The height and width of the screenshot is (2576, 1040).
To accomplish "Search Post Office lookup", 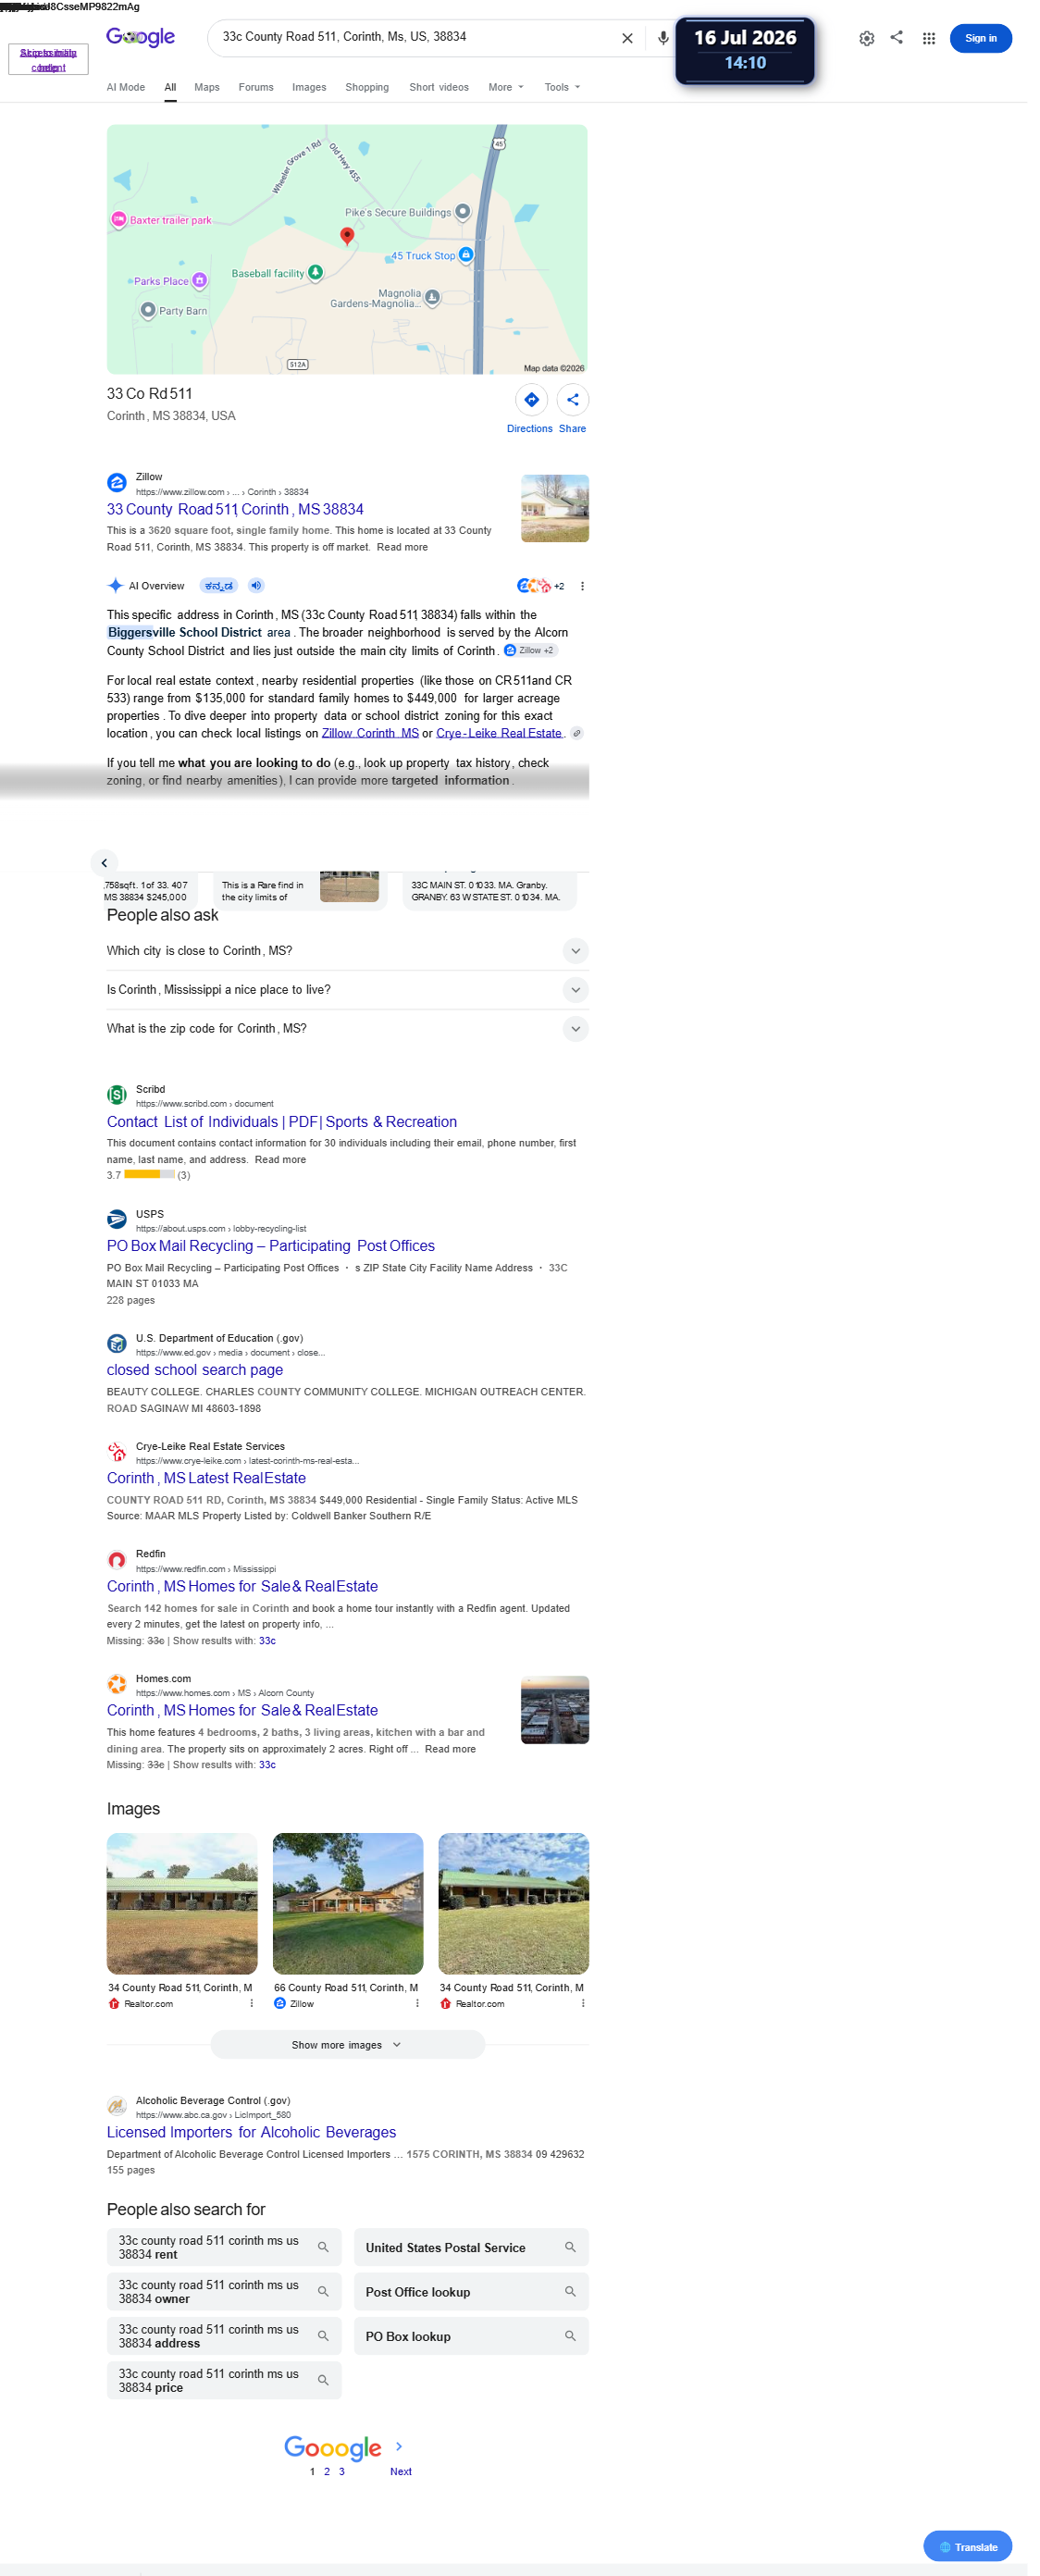I will pyautogui.click(x=471, y=2291).
